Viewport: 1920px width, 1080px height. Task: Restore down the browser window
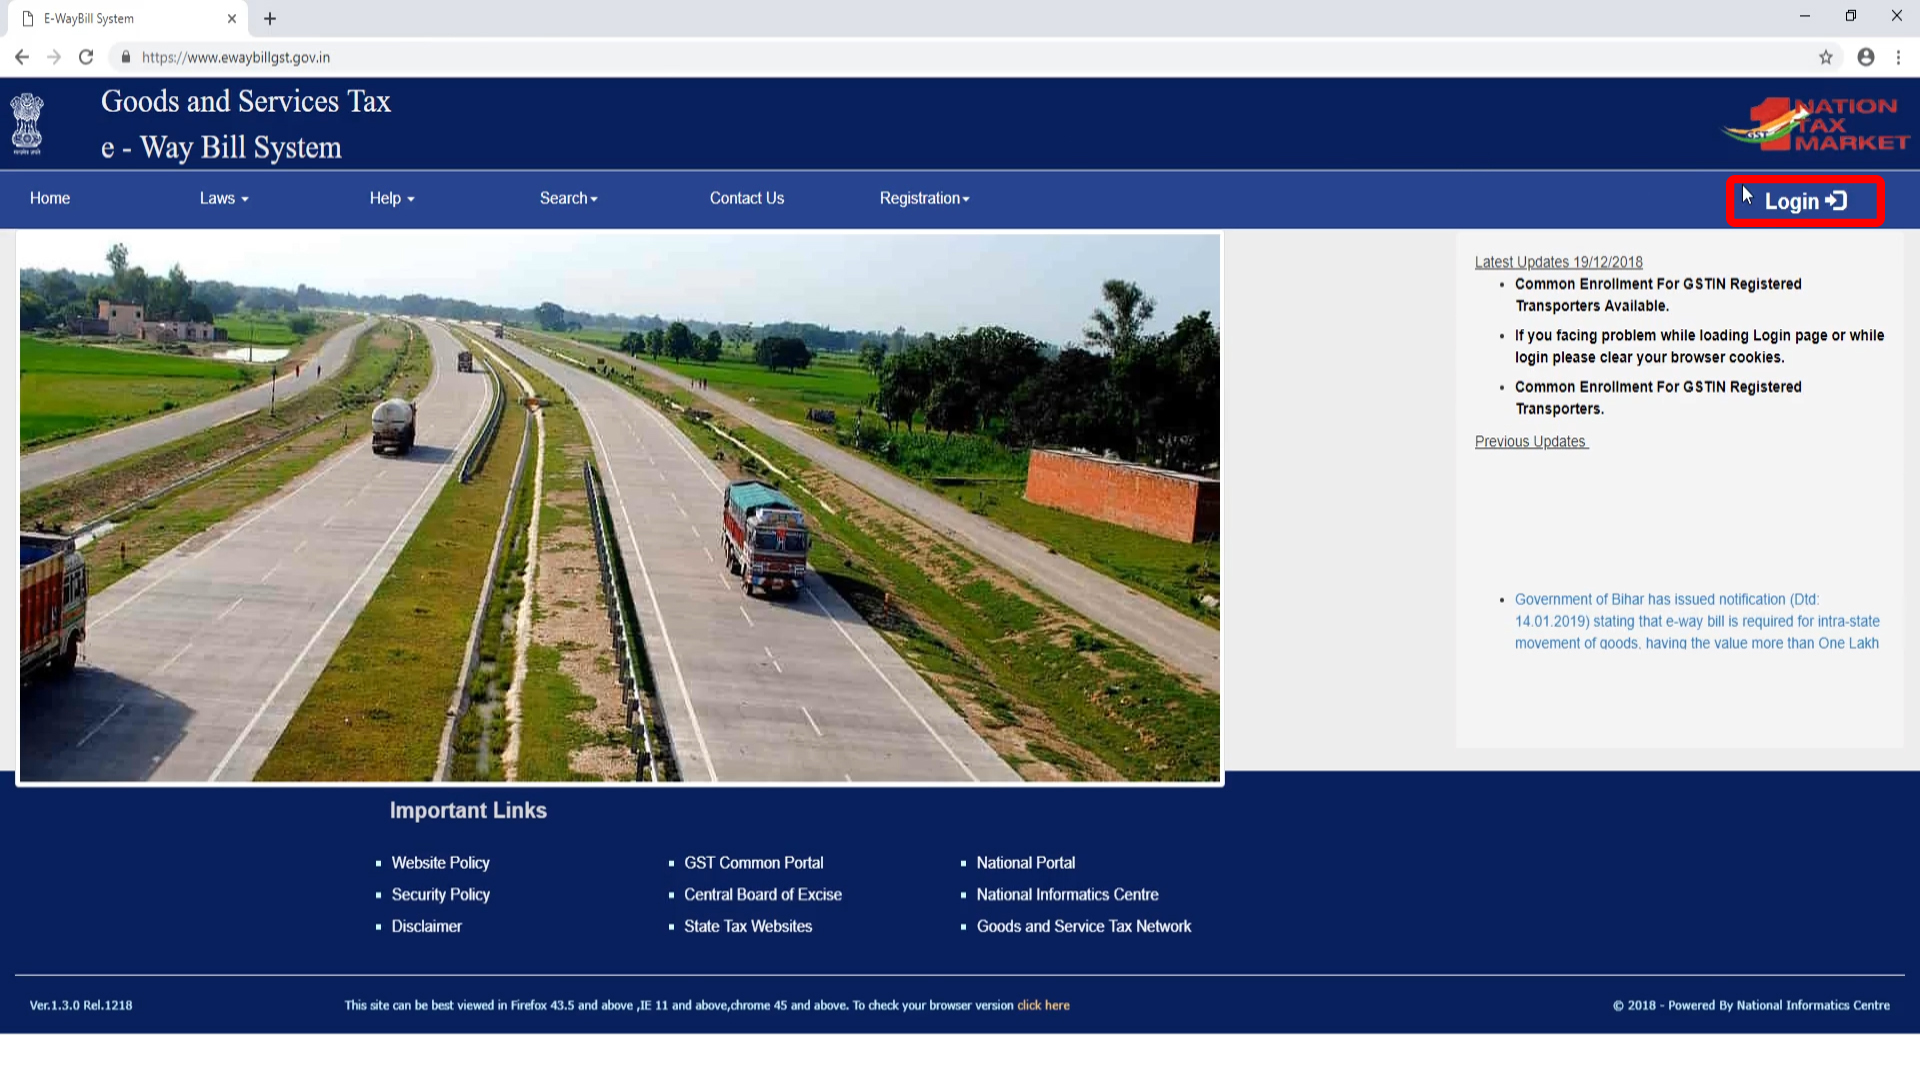1850,16
